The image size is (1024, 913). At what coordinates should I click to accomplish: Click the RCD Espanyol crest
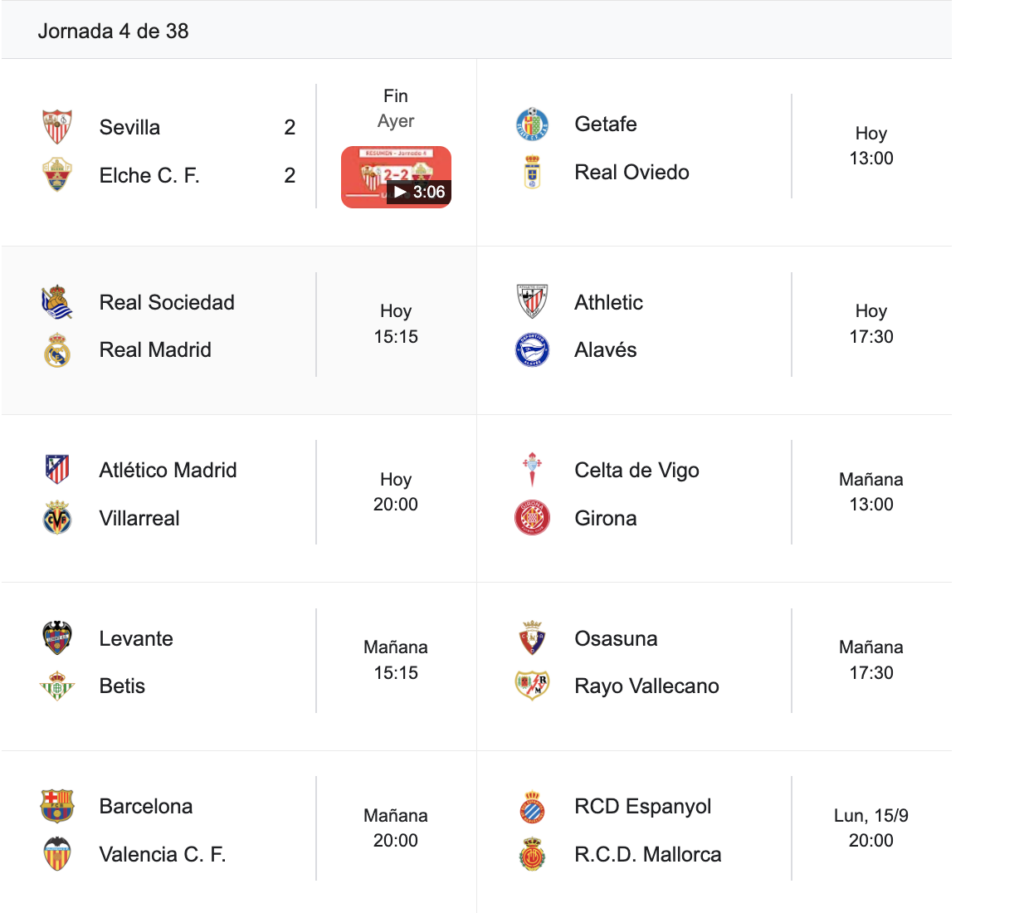click(x=532, y=806)
